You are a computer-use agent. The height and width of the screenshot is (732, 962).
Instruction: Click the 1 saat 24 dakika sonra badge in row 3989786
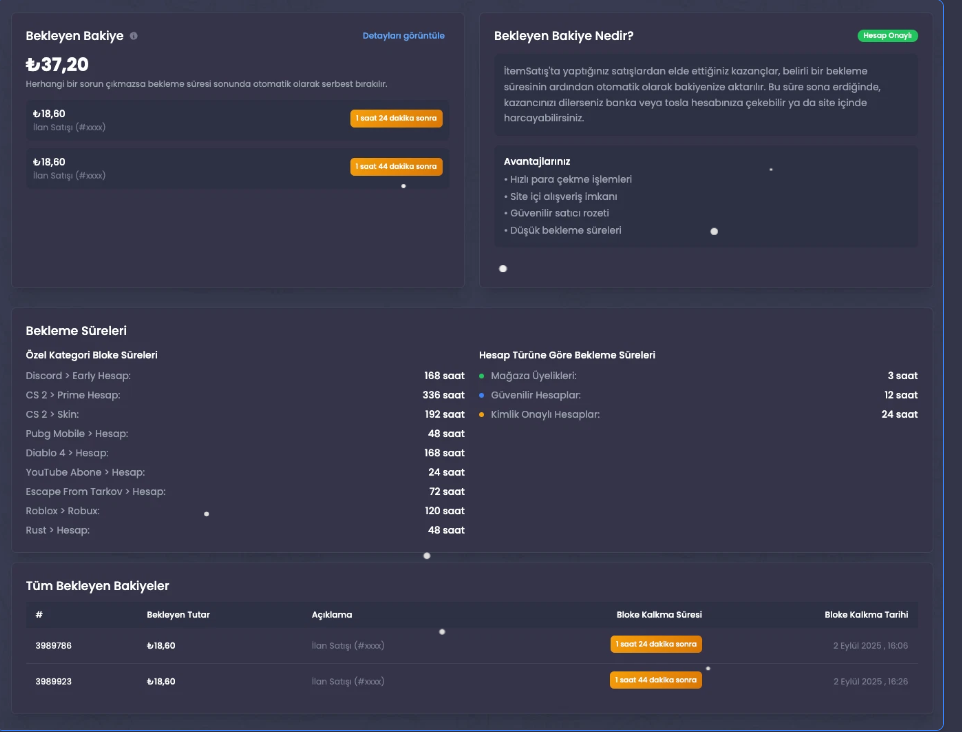(x=656, y=644)
